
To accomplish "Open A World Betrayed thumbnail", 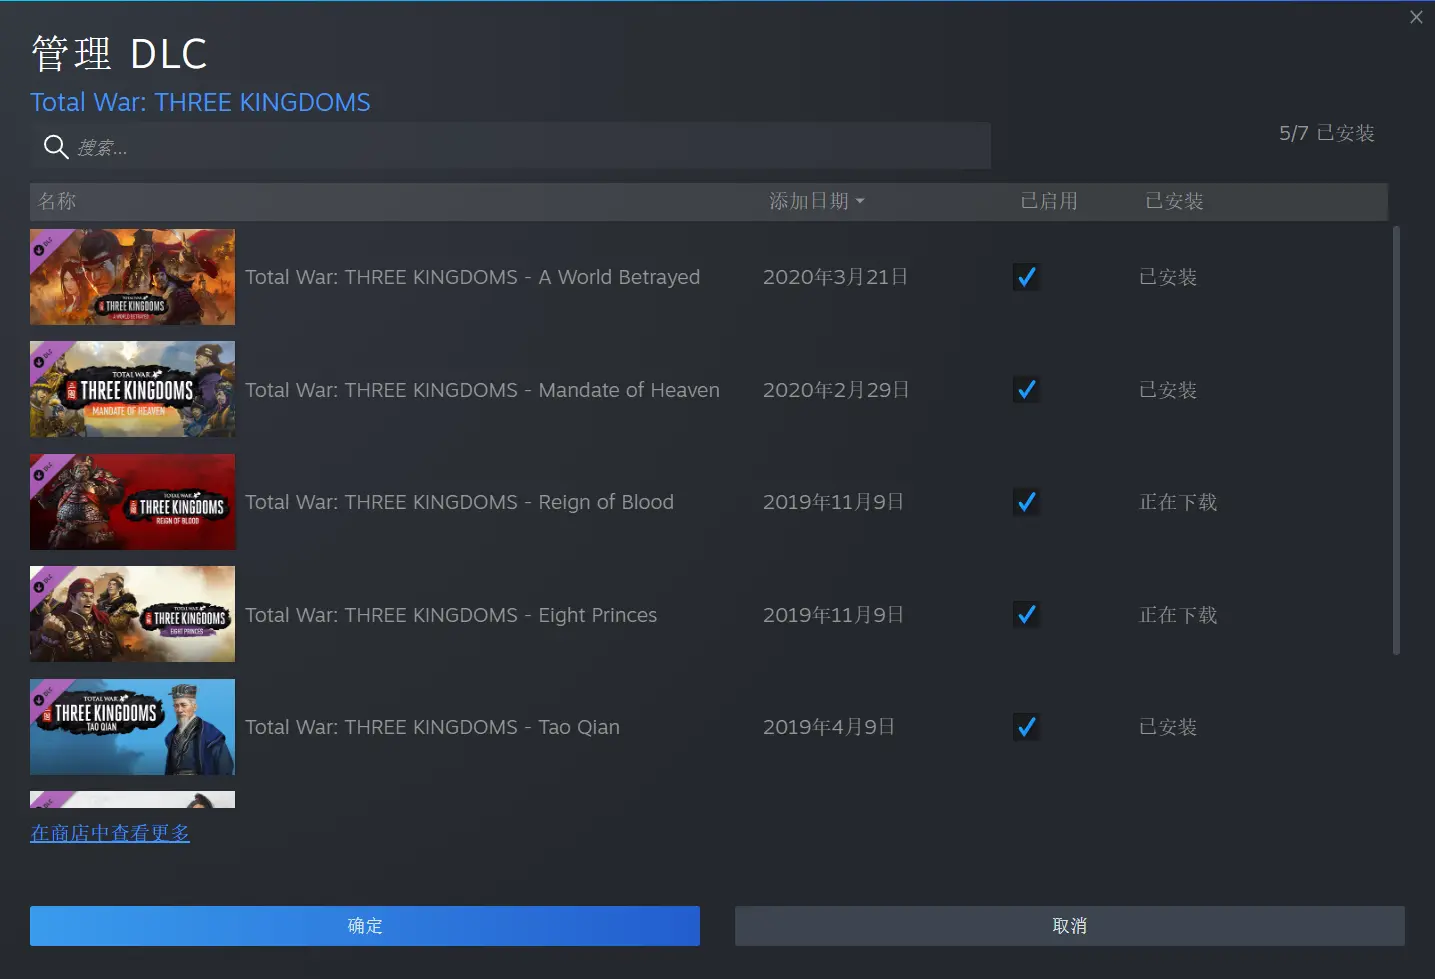I will click(132, 277).
